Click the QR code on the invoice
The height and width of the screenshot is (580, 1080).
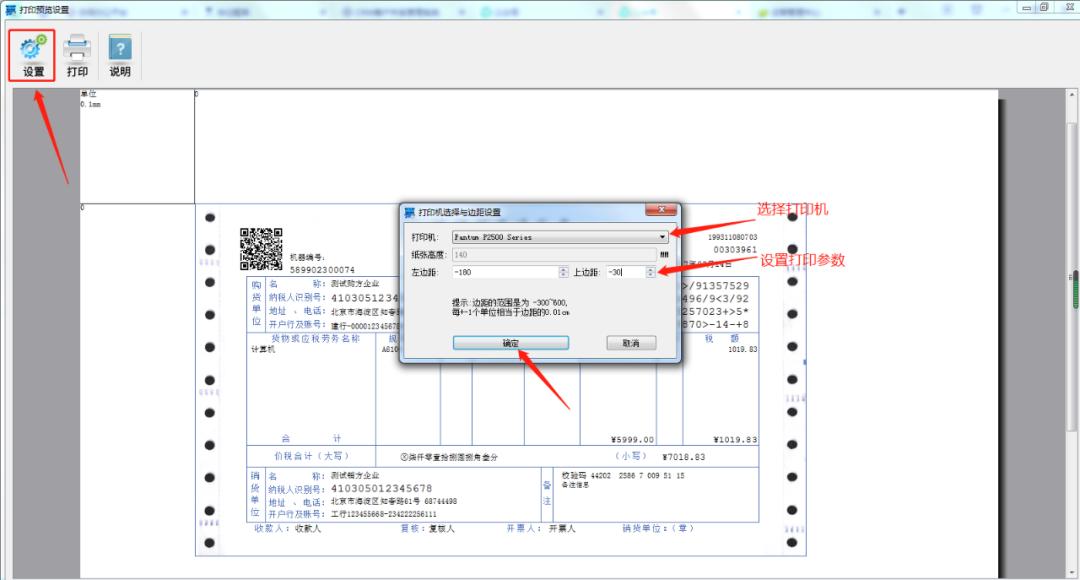coord(261,249)
